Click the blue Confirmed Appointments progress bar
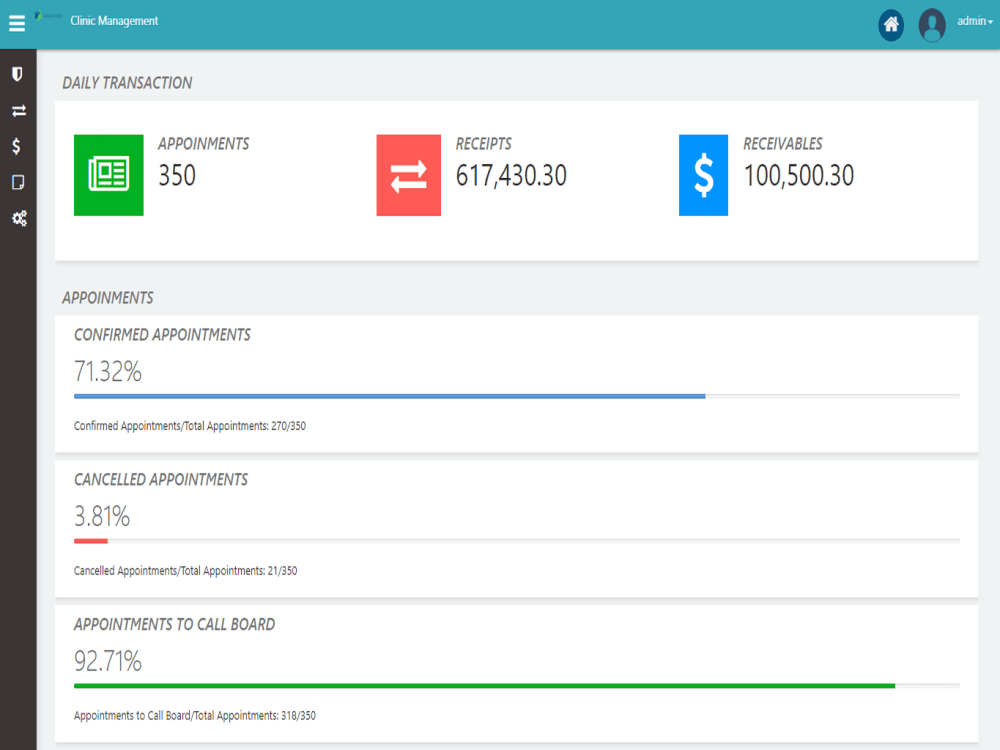This screenshot has width=1000, height=750. (x=390, y=396)
